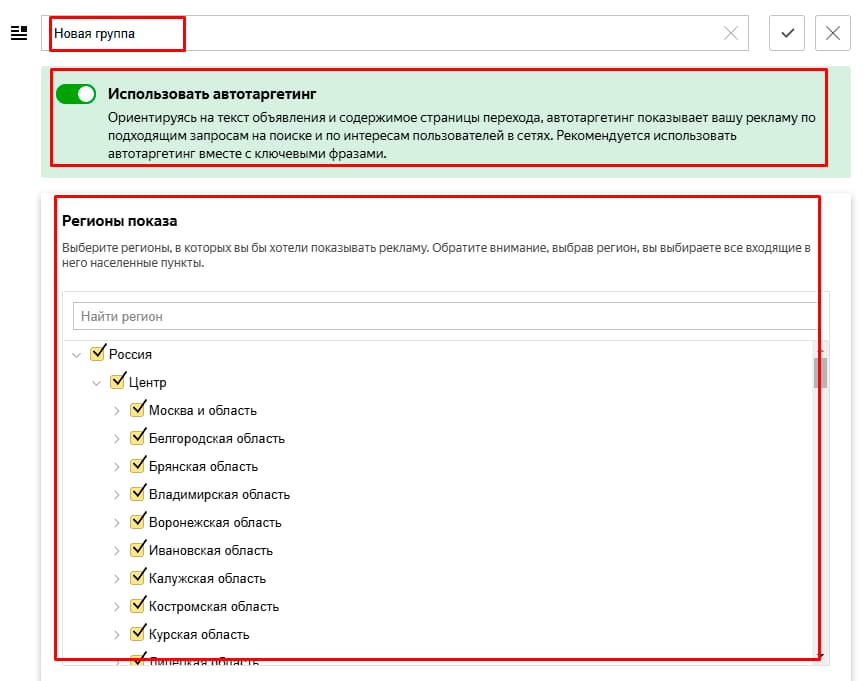The image size is (865, 681).
Task: Uncheck Воронежская область checkbox
Action: click(x=138, y=521)
